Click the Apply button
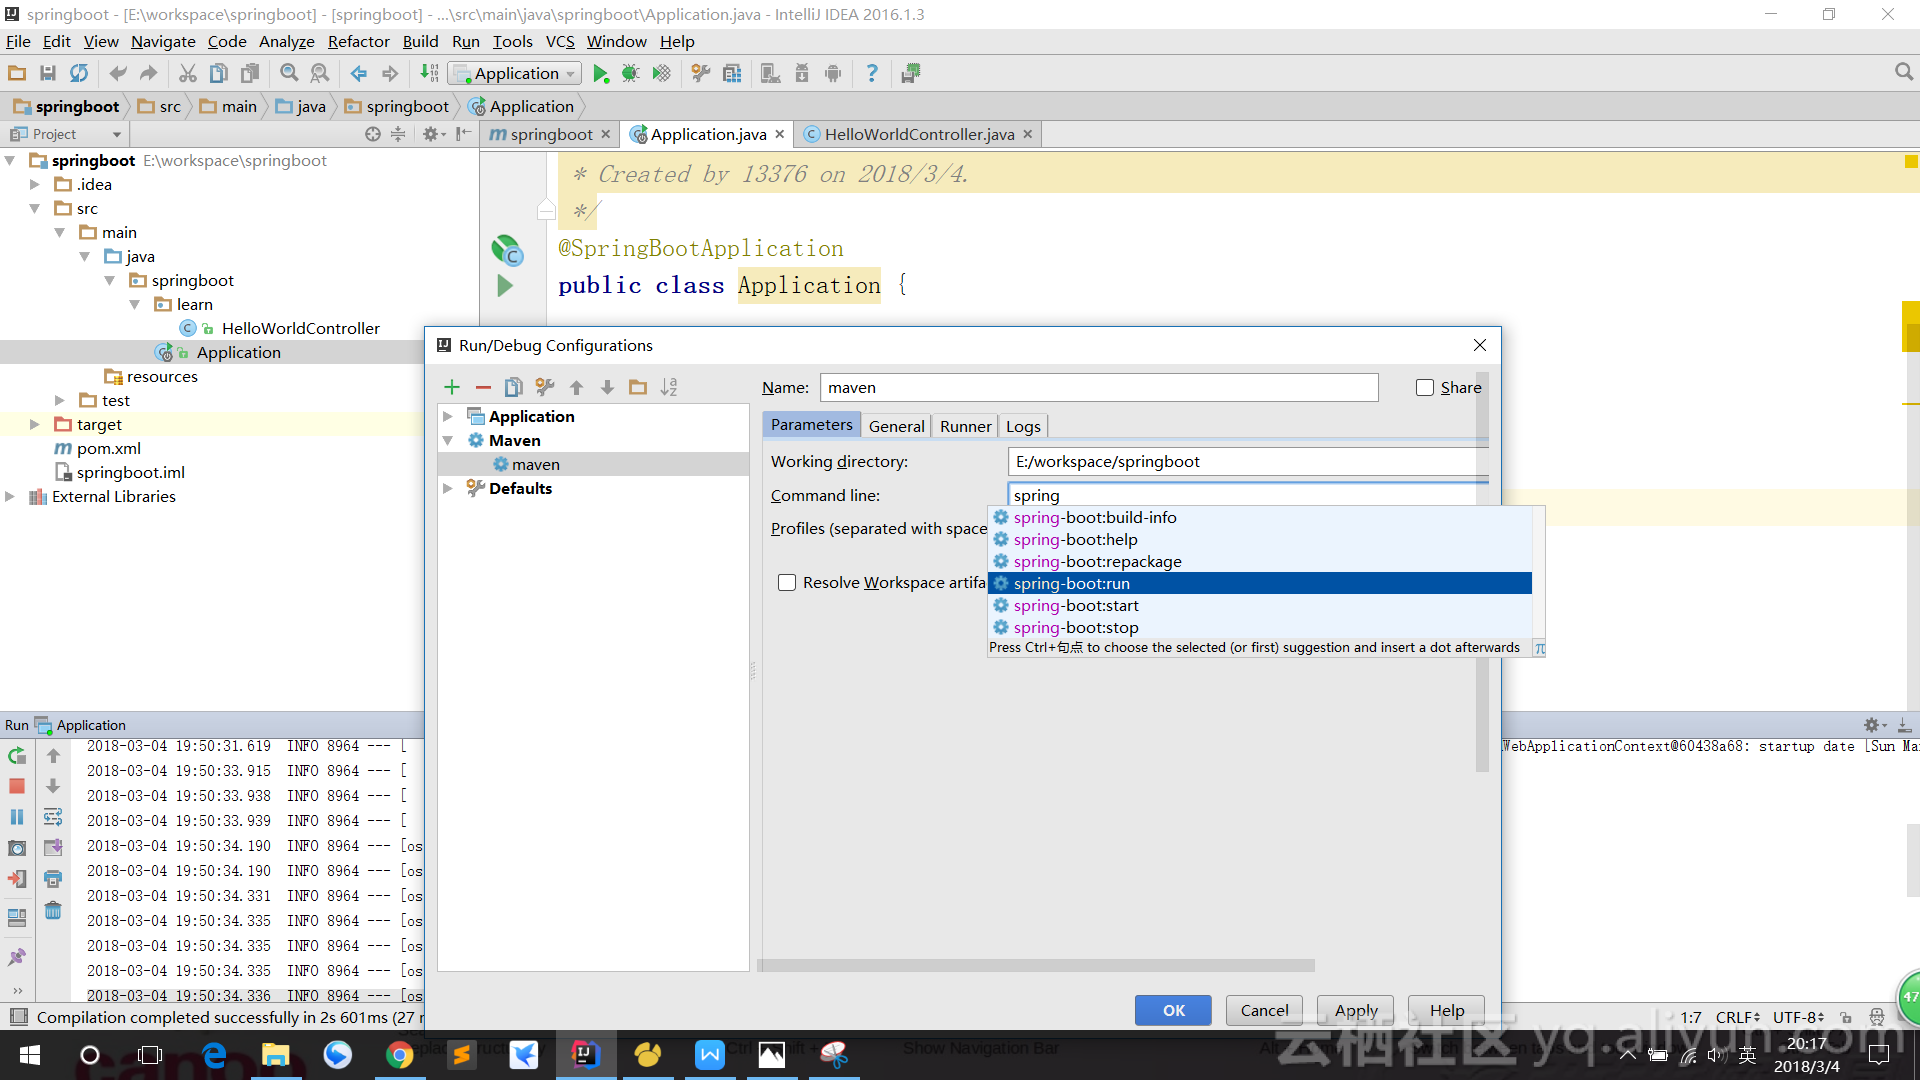This screenshot has height=1080, width=1920. 1356,1011
